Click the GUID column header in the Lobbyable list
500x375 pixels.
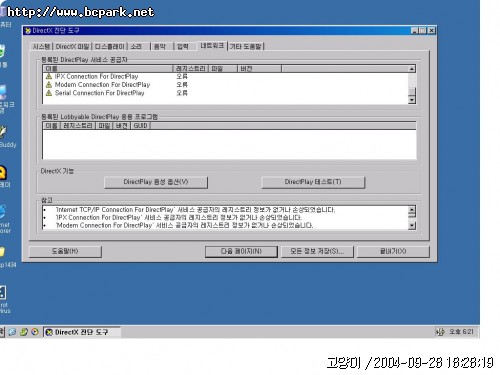[x=140, y=126]
